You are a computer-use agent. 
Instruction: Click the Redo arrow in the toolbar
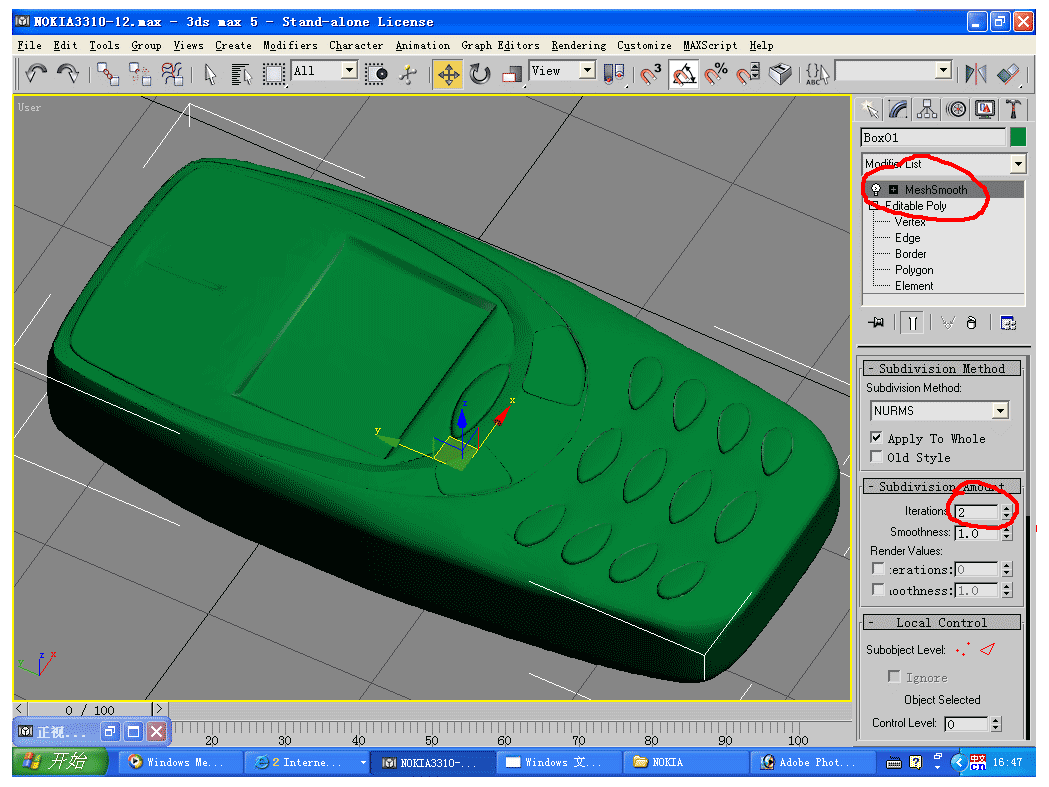[68, 73]
